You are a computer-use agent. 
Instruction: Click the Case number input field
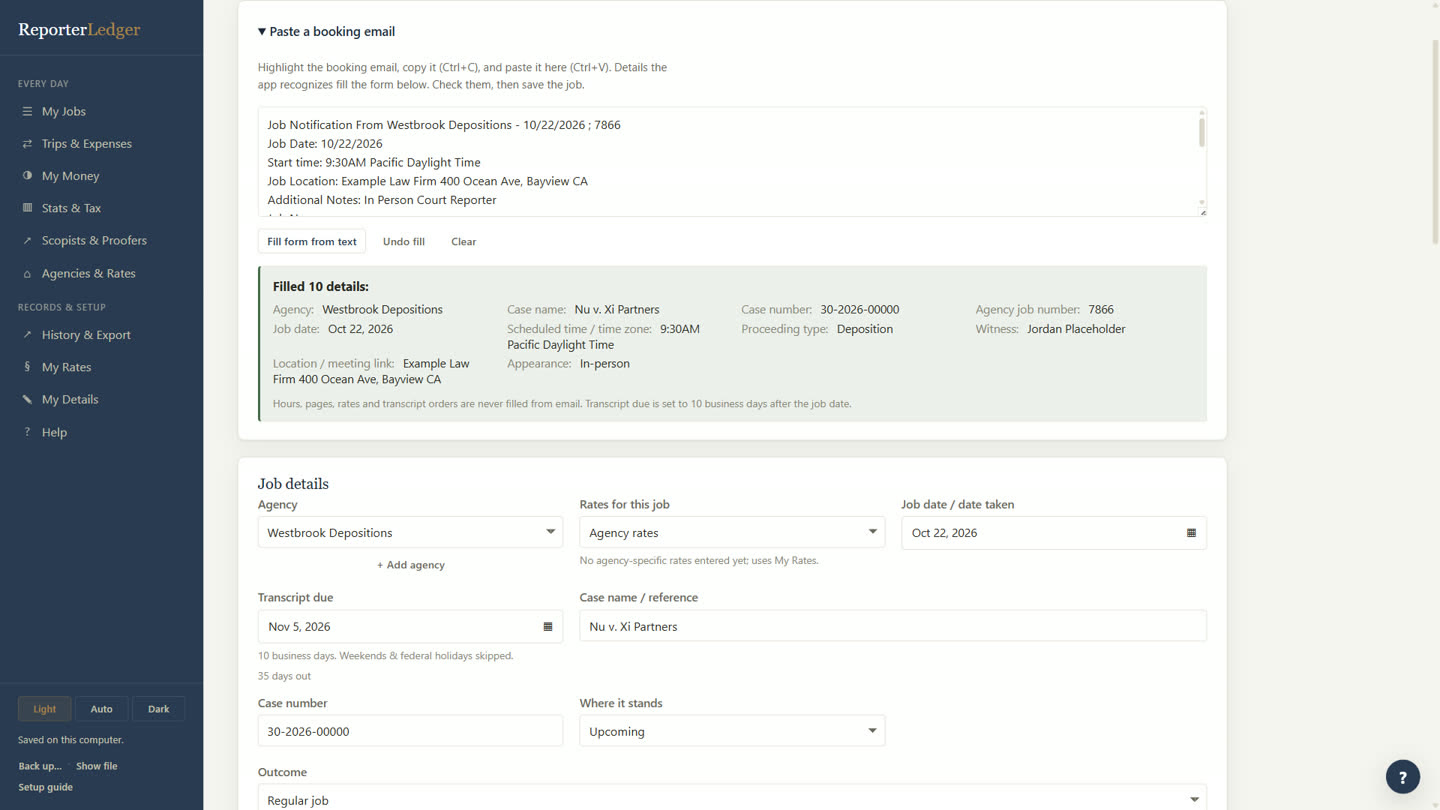[x=410, y=731]
